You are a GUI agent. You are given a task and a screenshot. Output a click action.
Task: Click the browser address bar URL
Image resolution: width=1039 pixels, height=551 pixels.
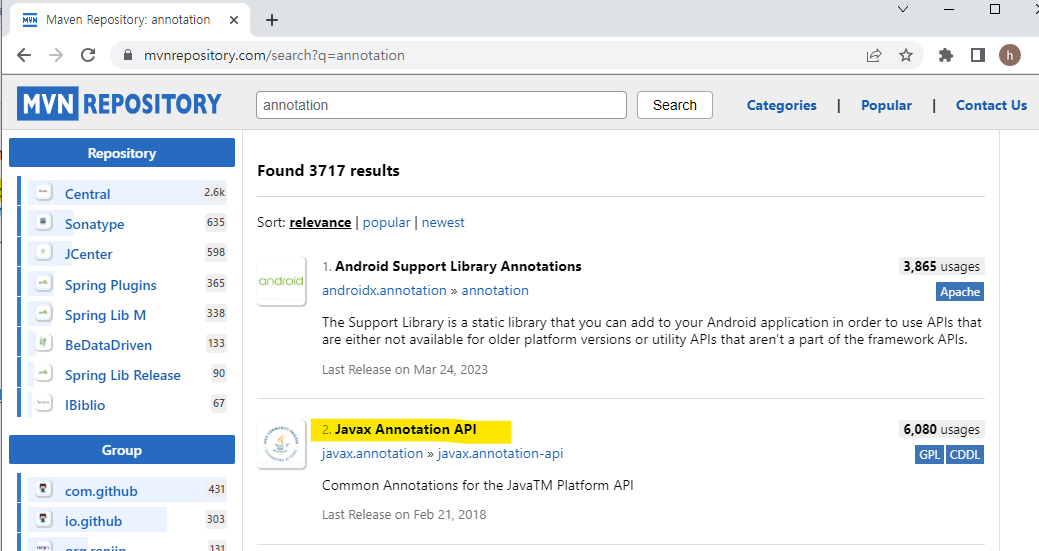tap(274, 55)
